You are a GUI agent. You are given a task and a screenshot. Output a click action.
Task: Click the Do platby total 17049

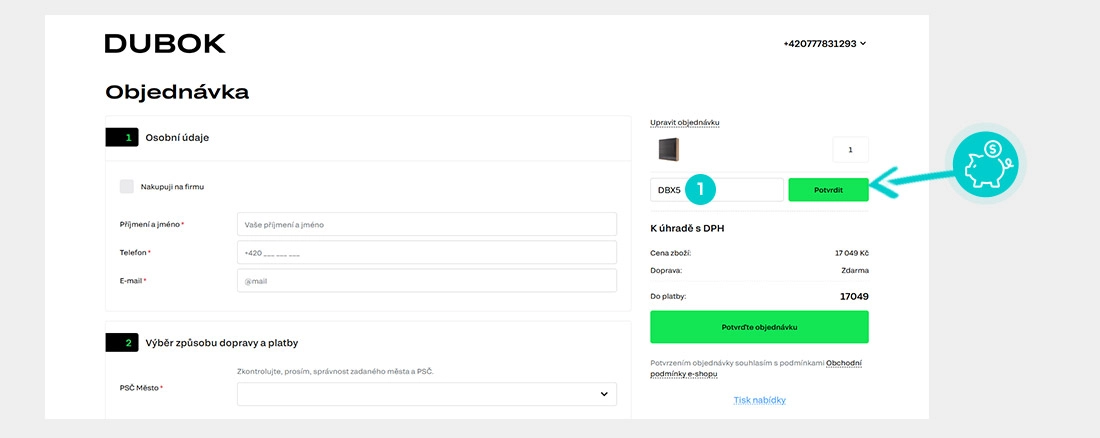point(854,297)
